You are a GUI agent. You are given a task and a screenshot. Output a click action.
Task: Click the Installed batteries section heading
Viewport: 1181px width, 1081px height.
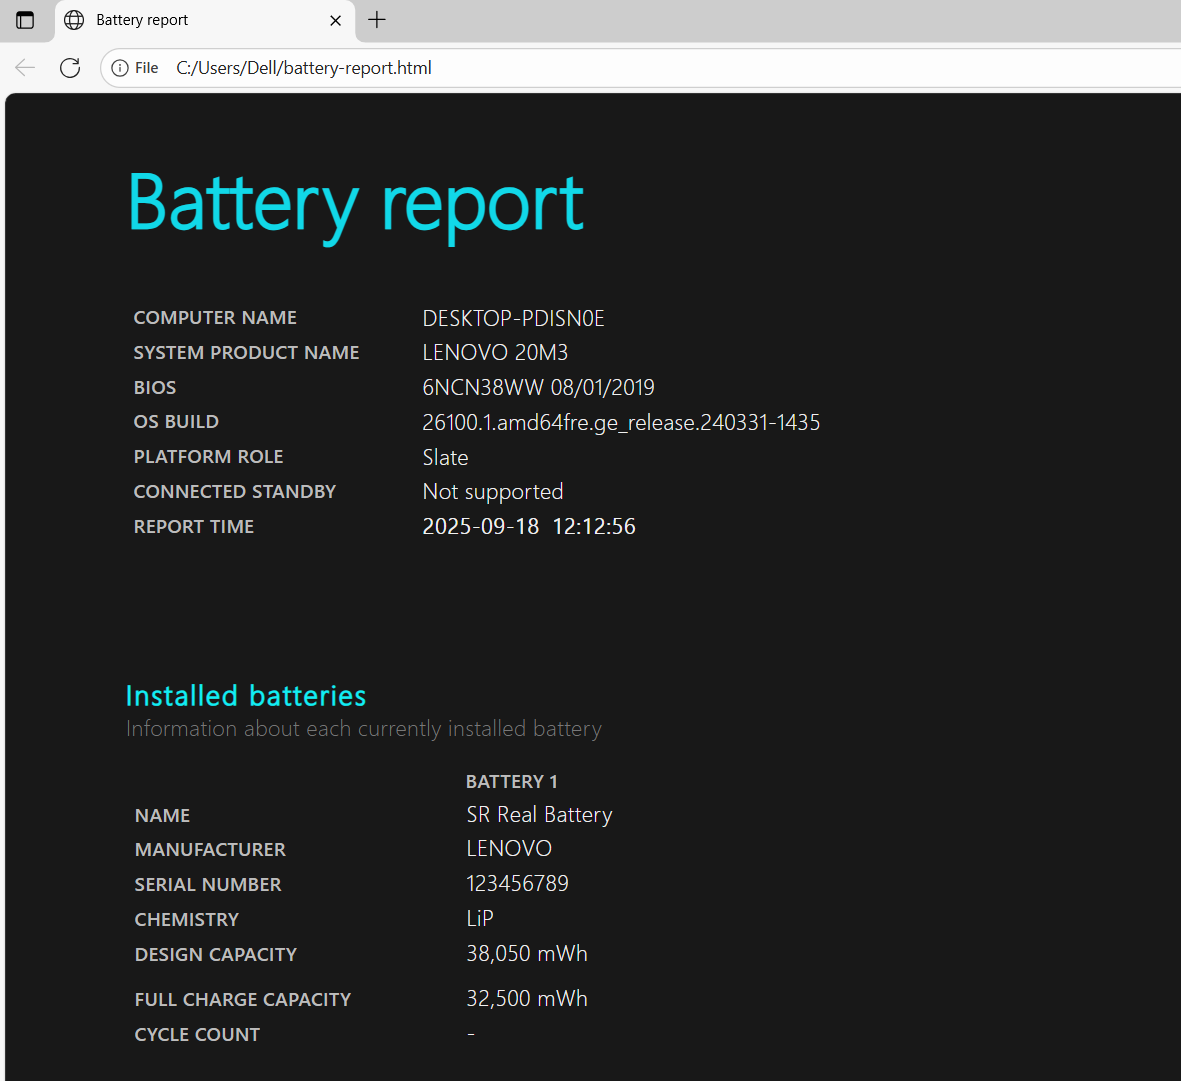(246, 695)
